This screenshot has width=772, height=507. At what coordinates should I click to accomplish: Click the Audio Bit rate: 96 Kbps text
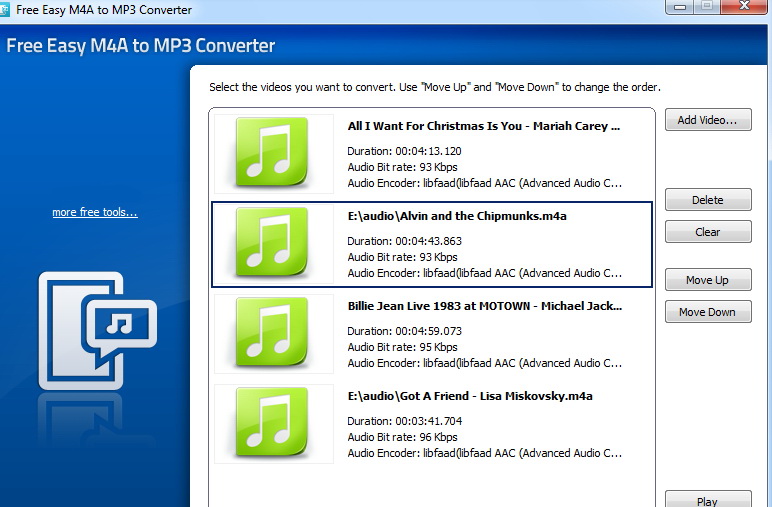402,438
